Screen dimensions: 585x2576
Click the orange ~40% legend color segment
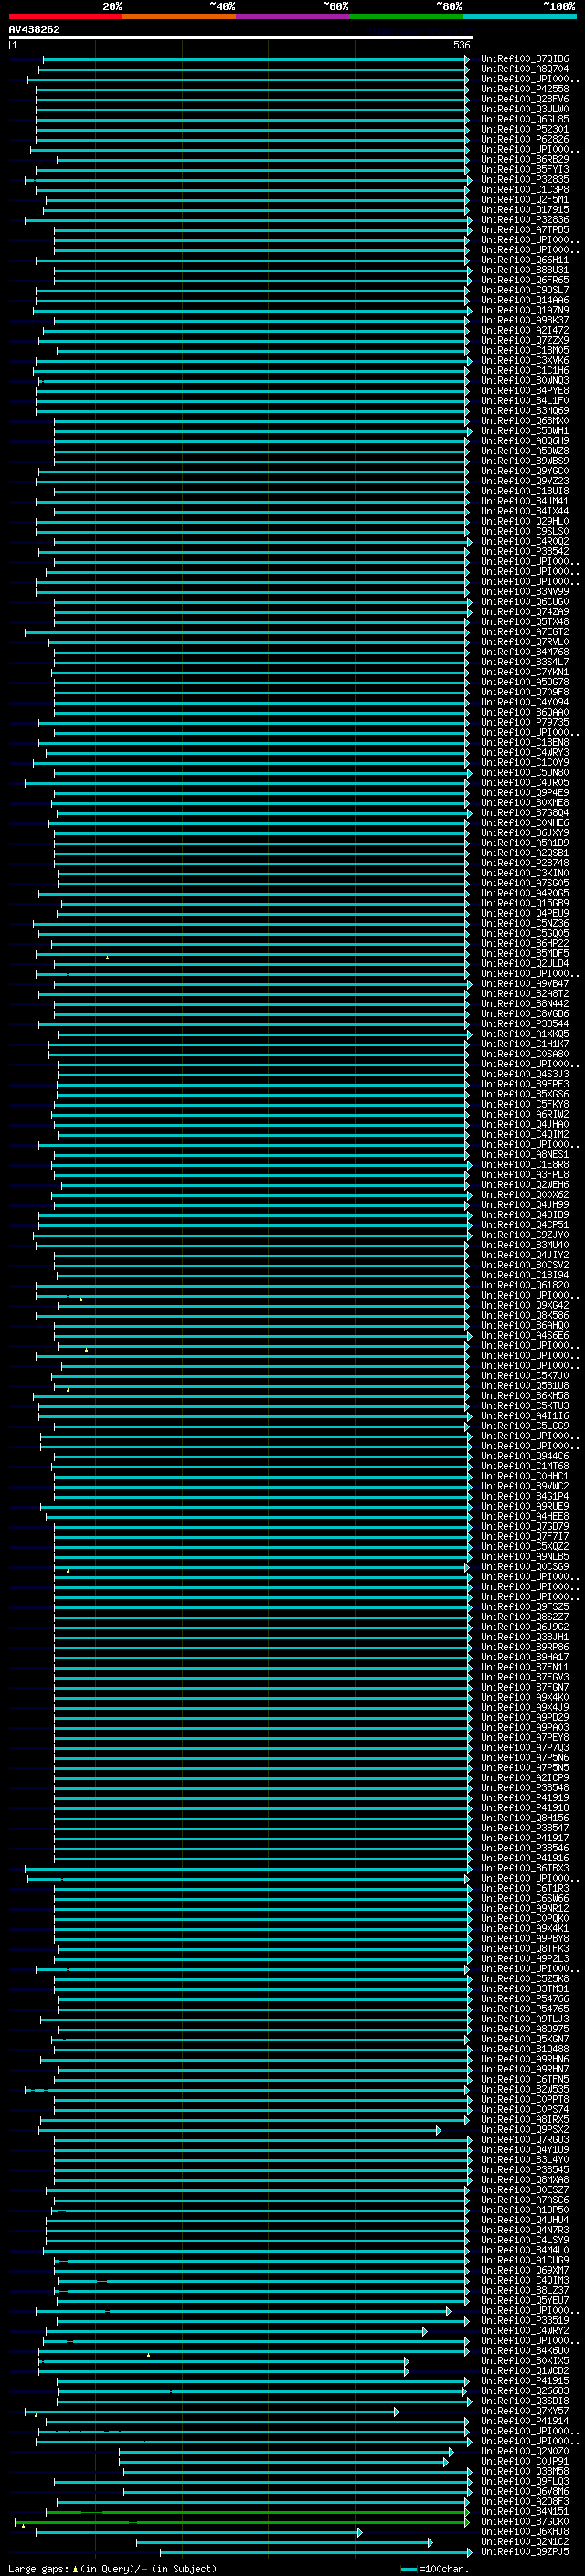(180, 16)
